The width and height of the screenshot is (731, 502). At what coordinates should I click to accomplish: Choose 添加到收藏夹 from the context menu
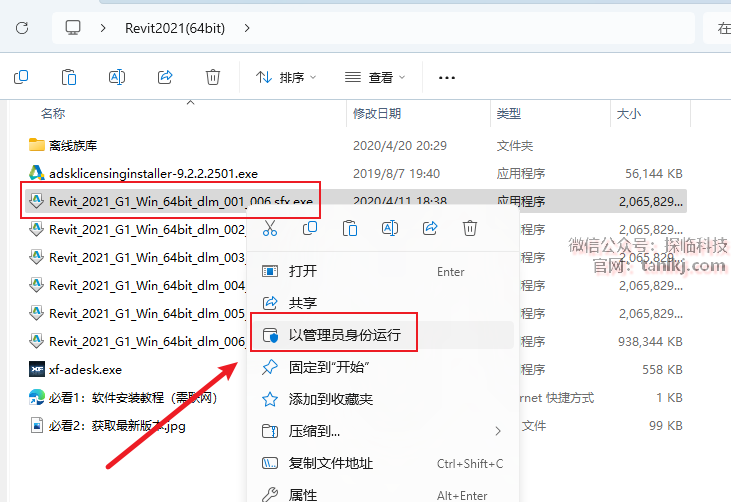coord(382,399)
